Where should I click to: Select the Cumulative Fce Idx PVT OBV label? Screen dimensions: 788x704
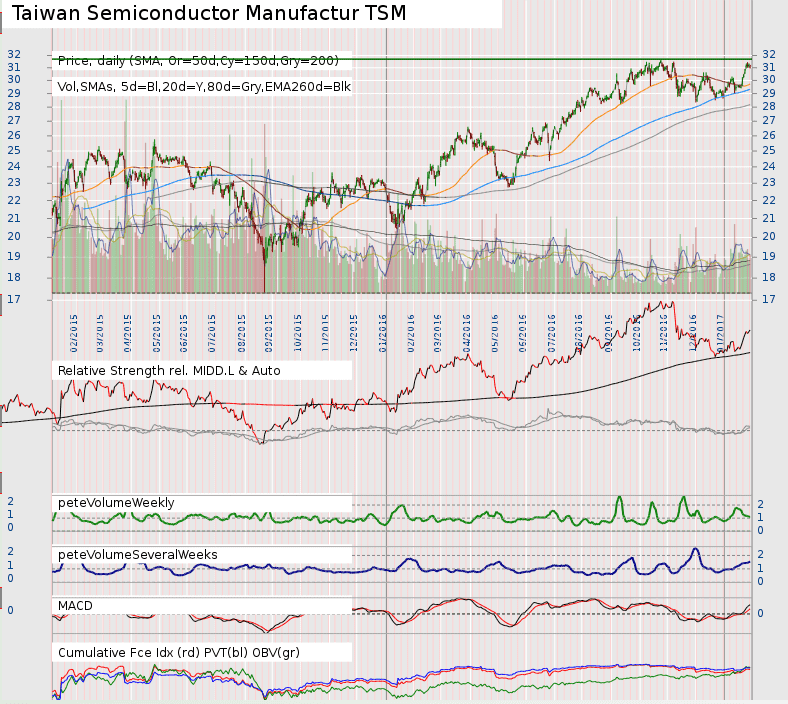coord(178,653)
